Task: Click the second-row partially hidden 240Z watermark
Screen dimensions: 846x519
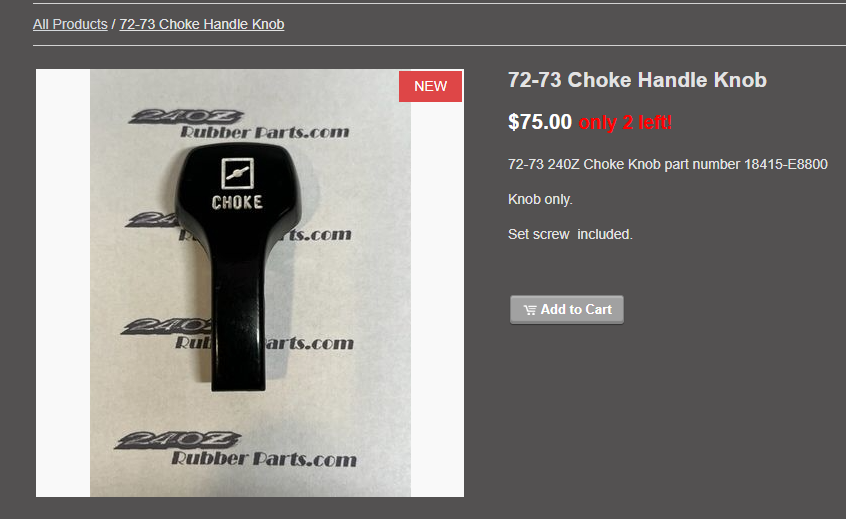Action: coord(153,220)
